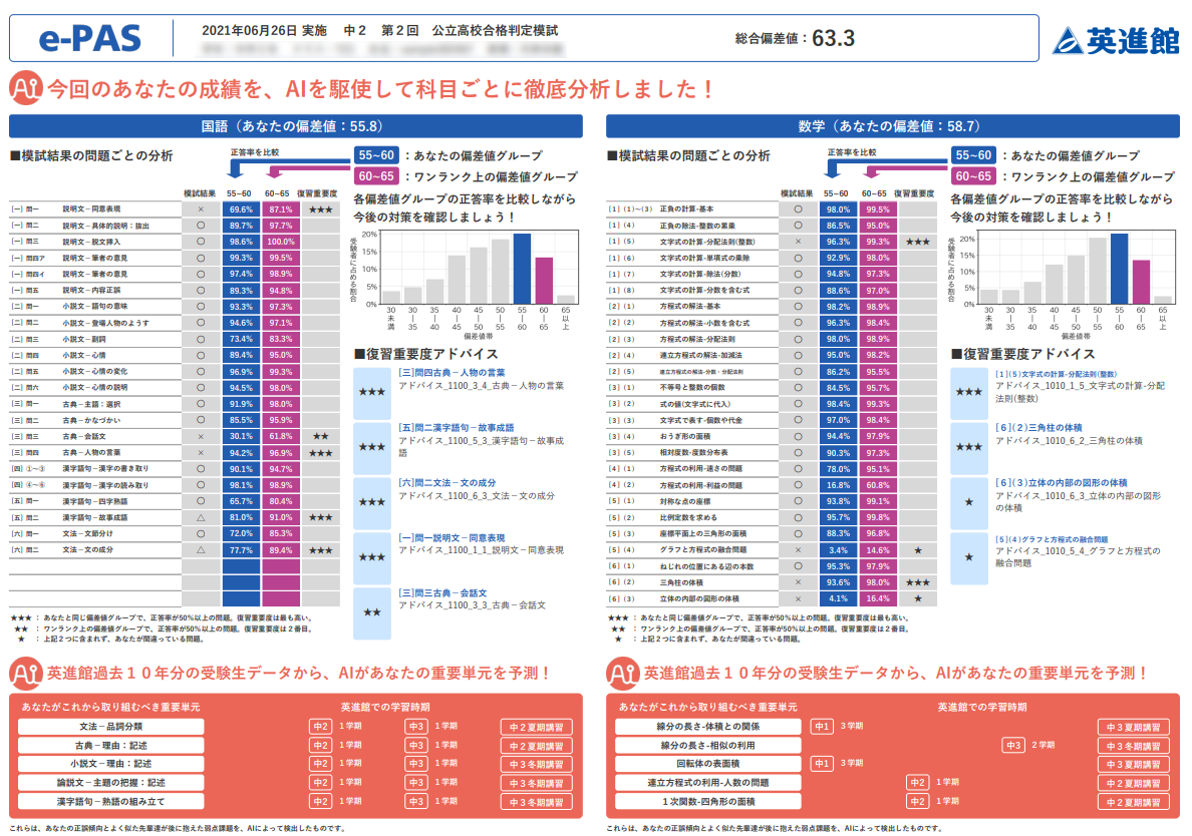Collapse the あなたがこれから取り組むべき重要単元 panel
1192x836 pixels.
(x=110, y=706)
